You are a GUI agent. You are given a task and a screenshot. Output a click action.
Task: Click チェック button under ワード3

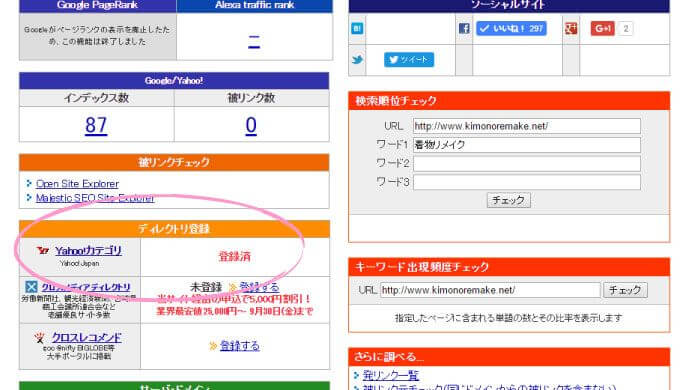508,200
